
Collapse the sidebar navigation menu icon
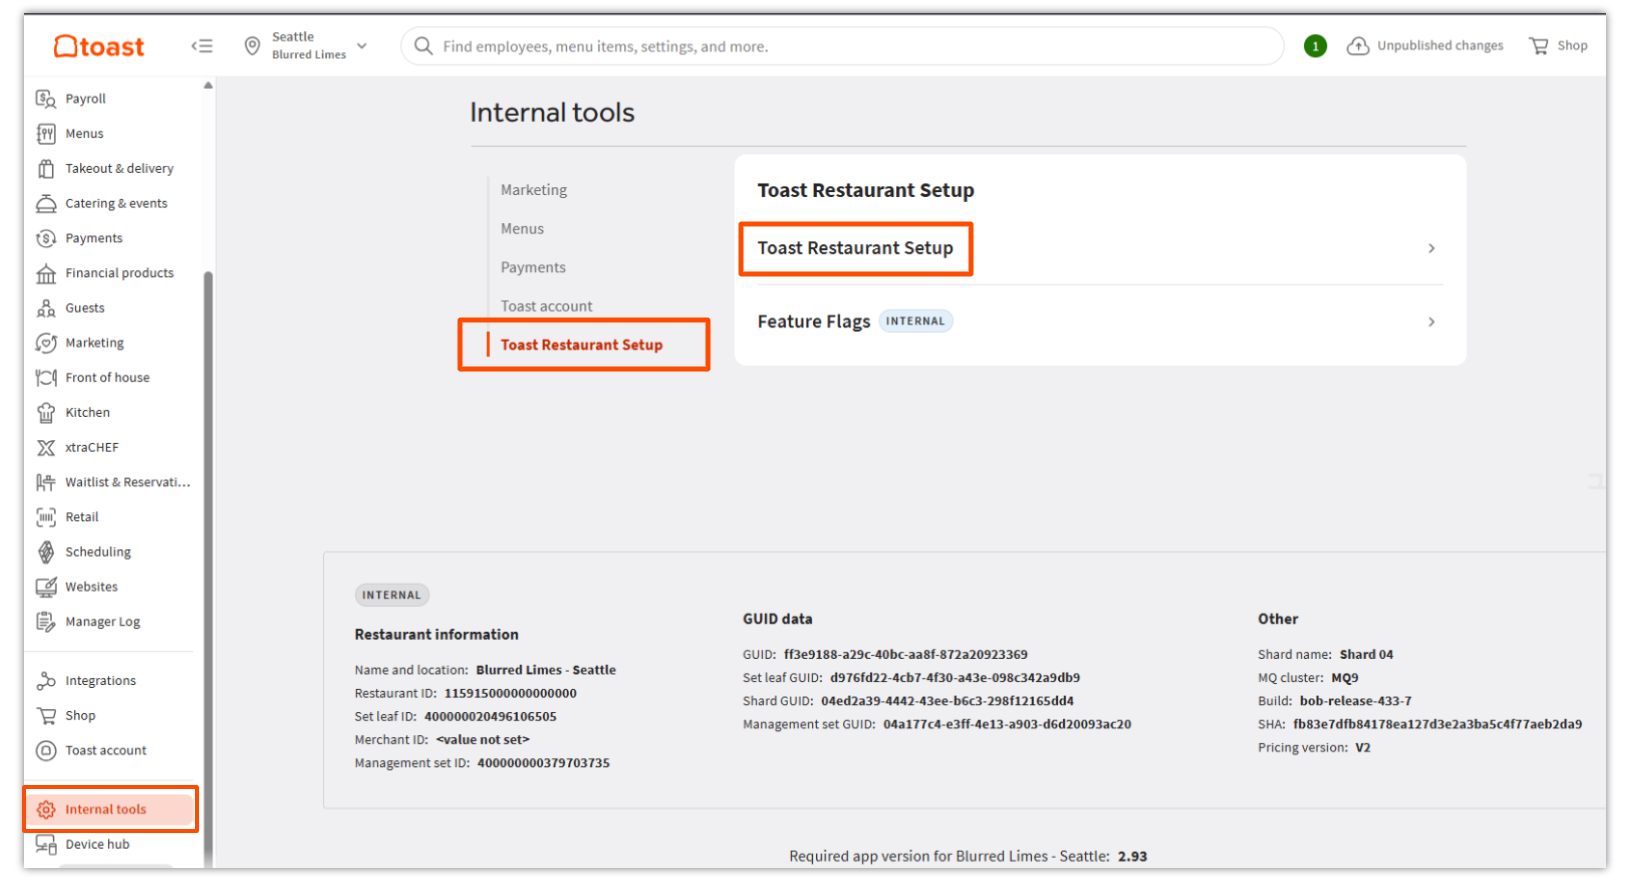pyautogui.click(x=202, y=46)
